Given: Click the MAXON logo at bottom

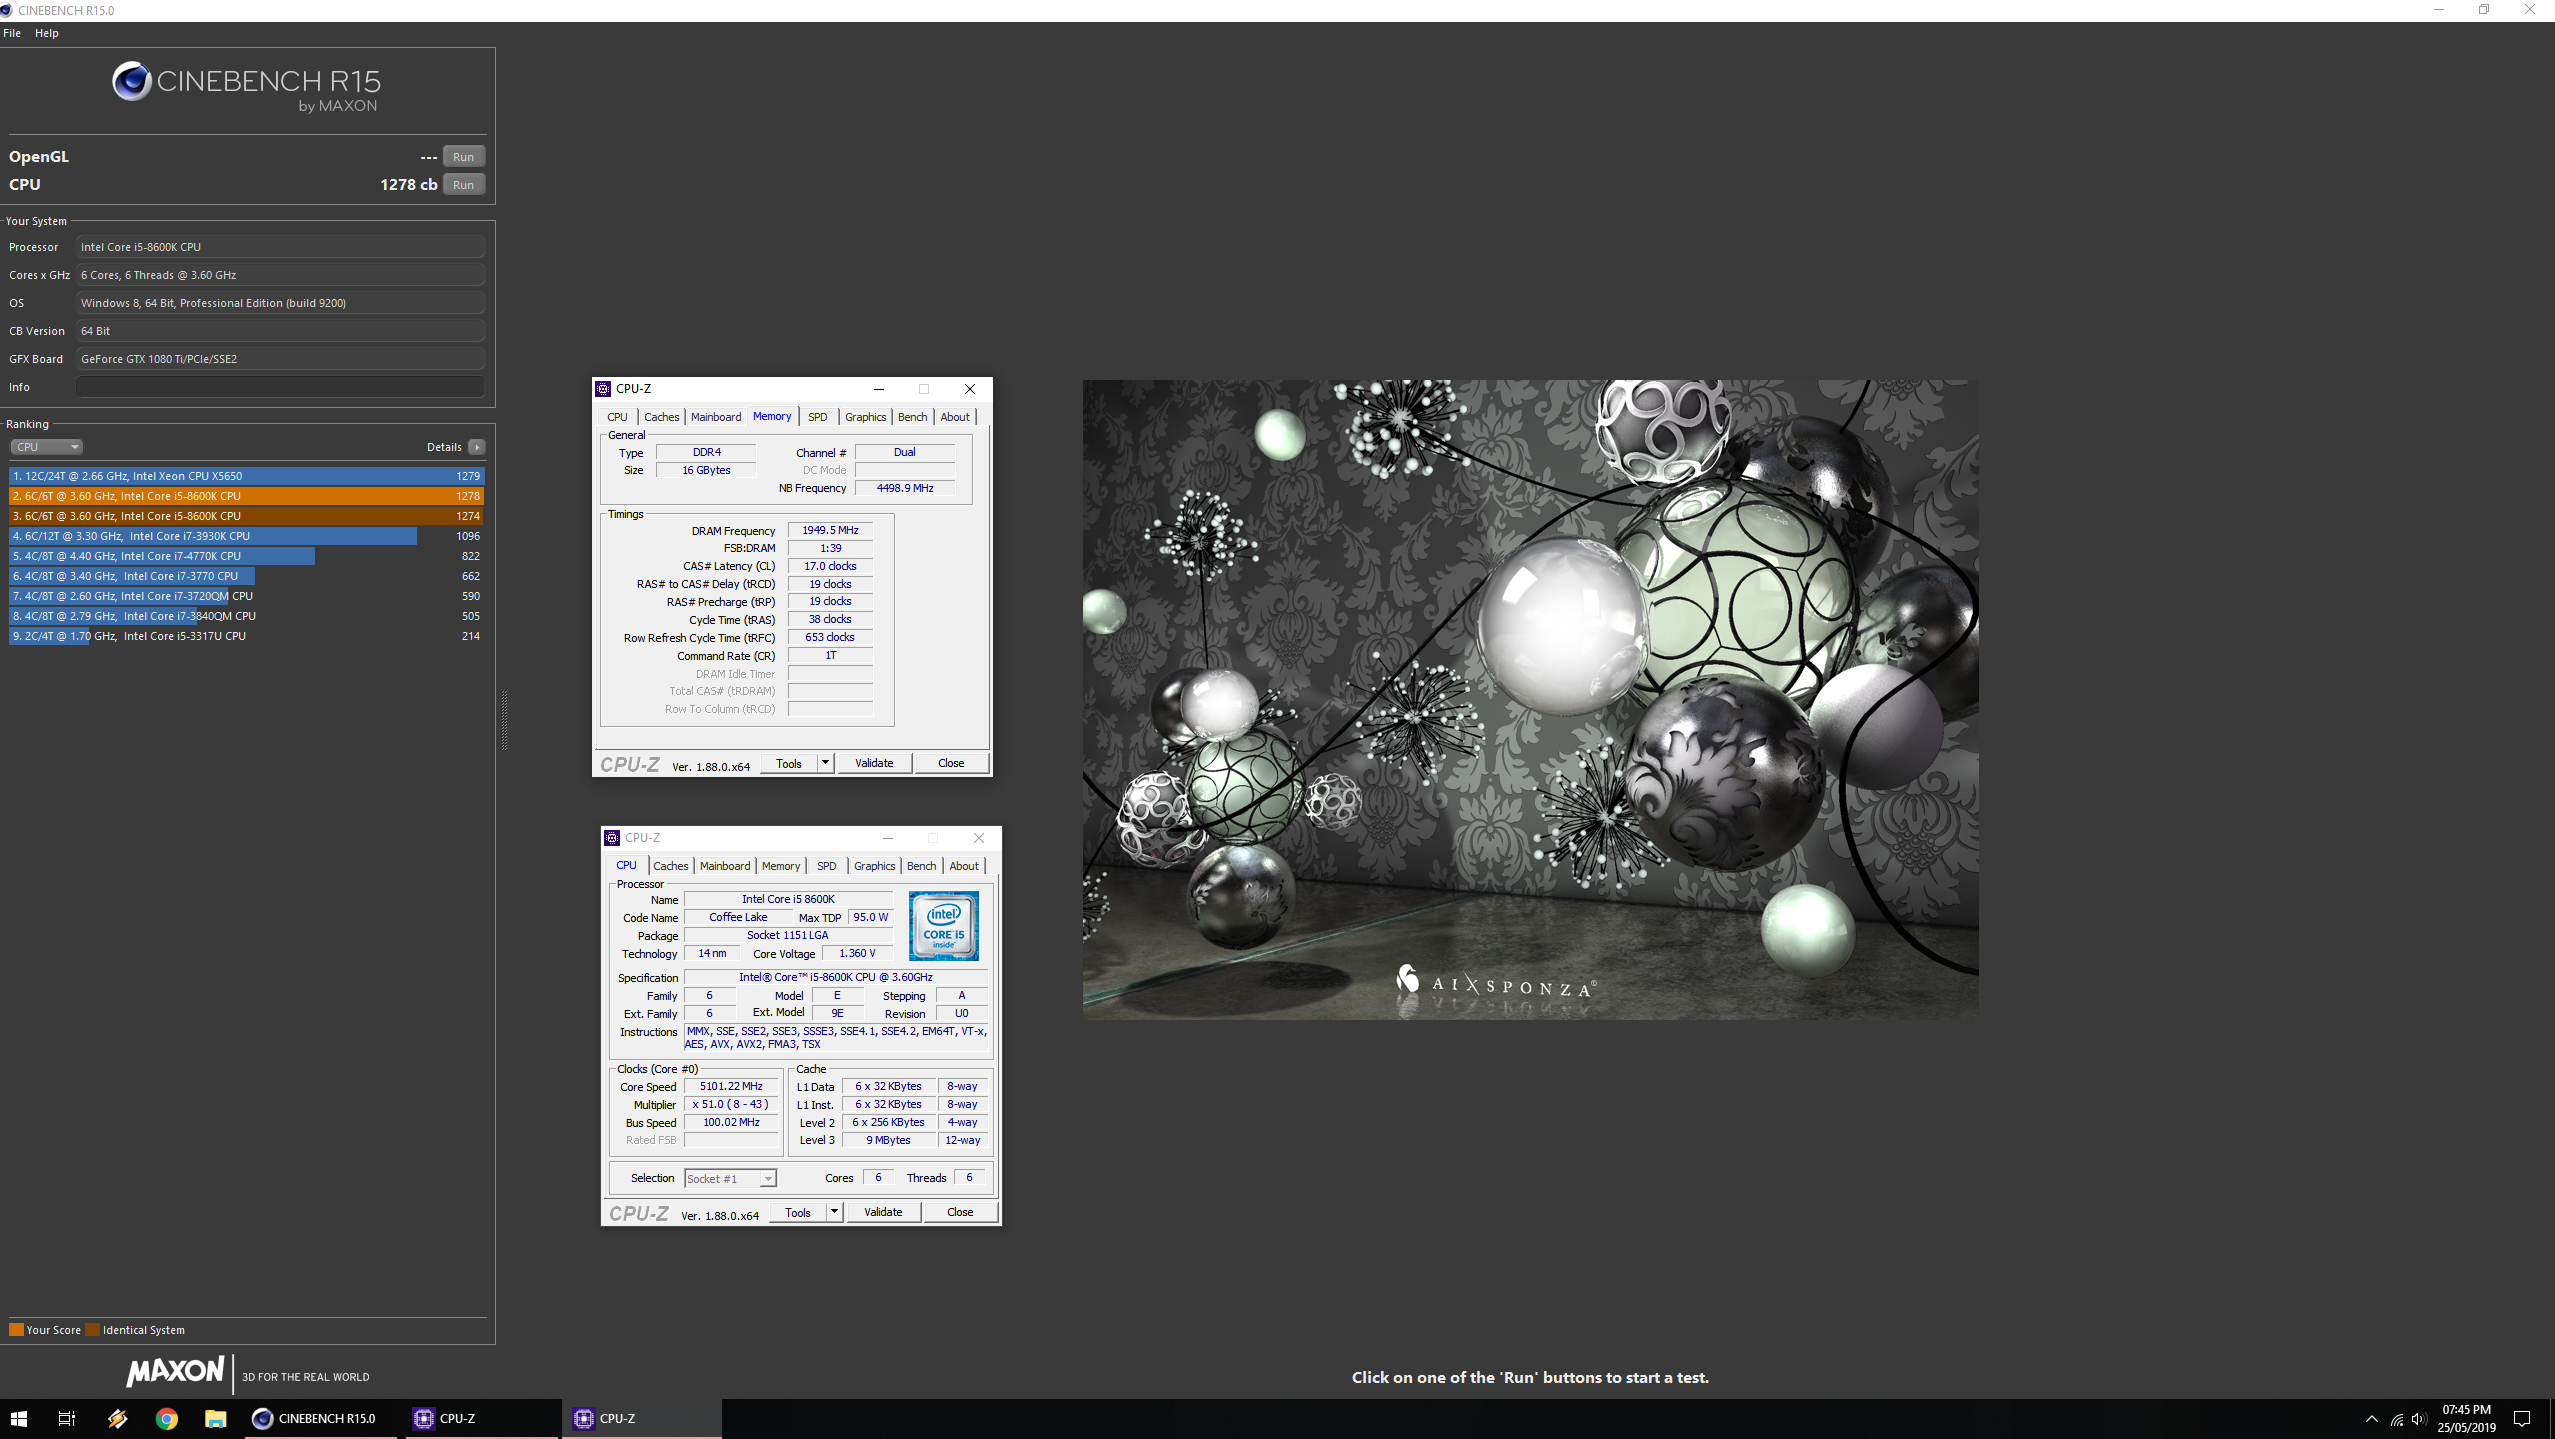Looking at the screenshot, I should [175, 1371].
